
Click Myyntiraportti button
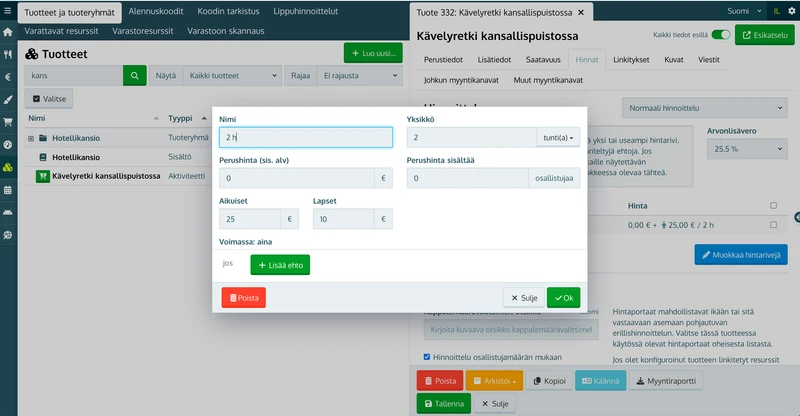tap(666, 381)
